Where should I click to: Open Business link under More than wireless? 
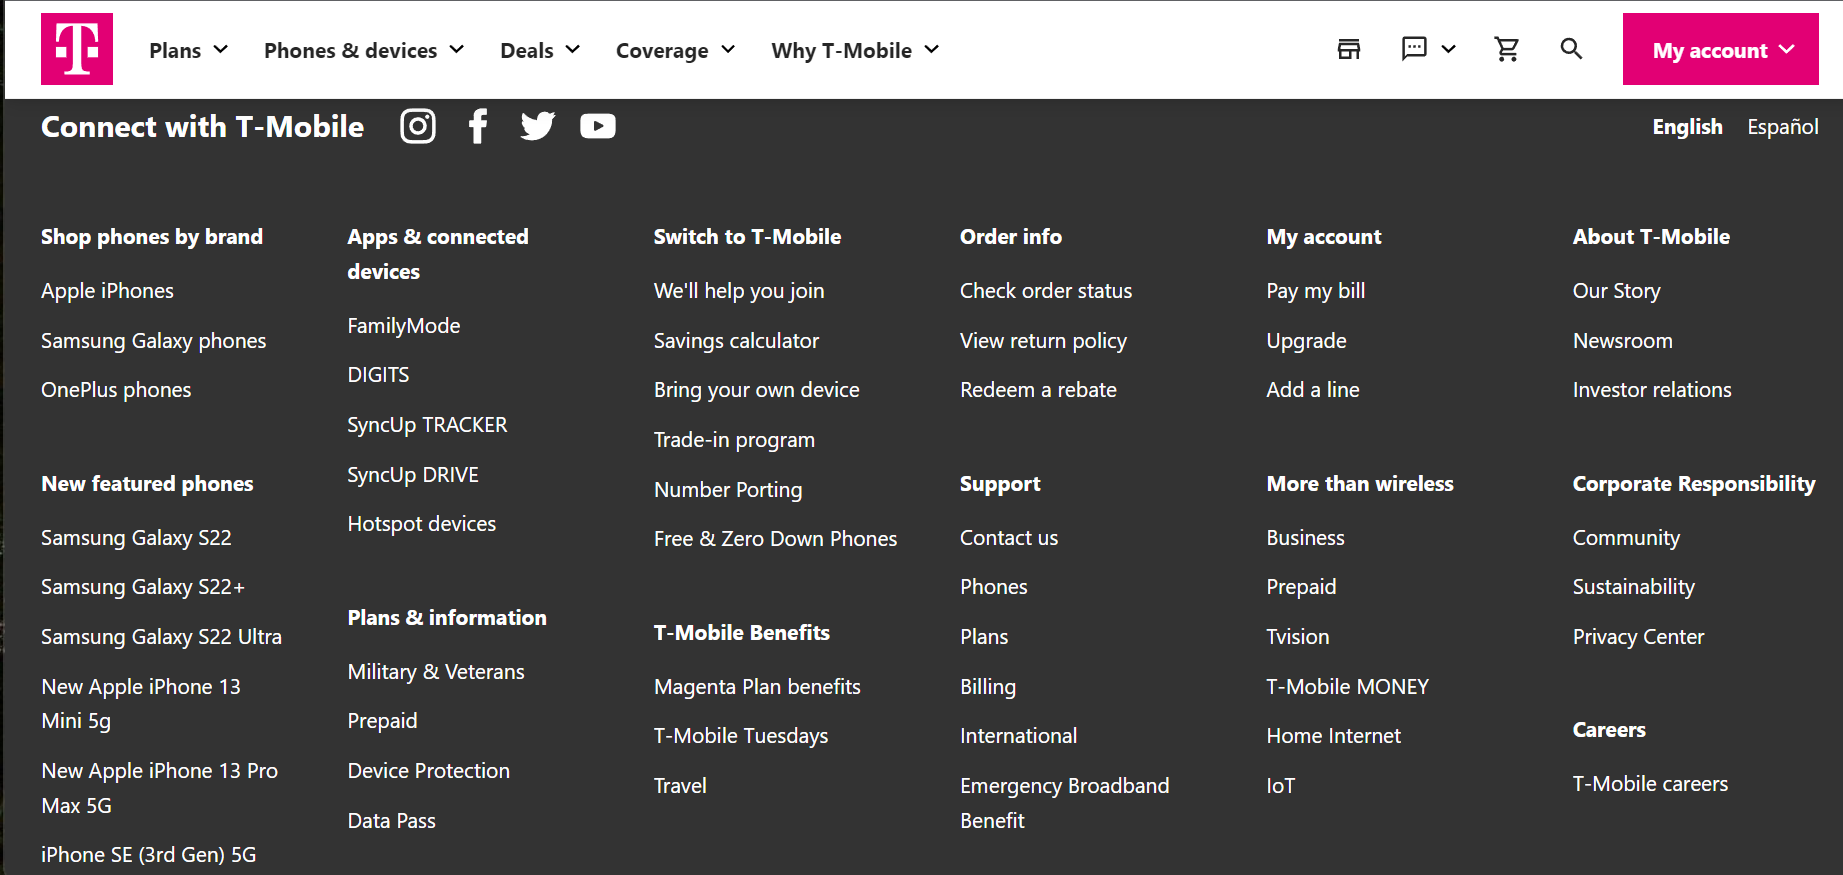pyautogui.click(x=1305, y=538)
